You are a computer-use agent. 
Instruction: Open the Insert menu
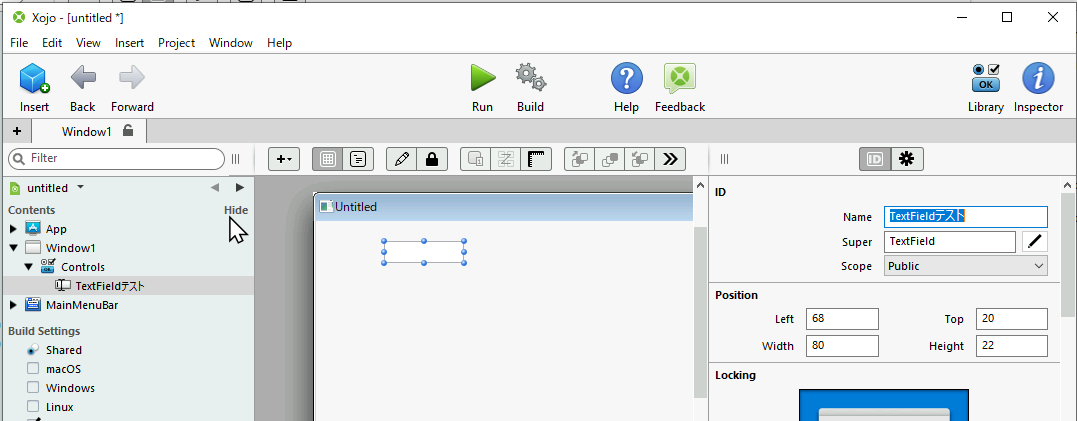130,43
